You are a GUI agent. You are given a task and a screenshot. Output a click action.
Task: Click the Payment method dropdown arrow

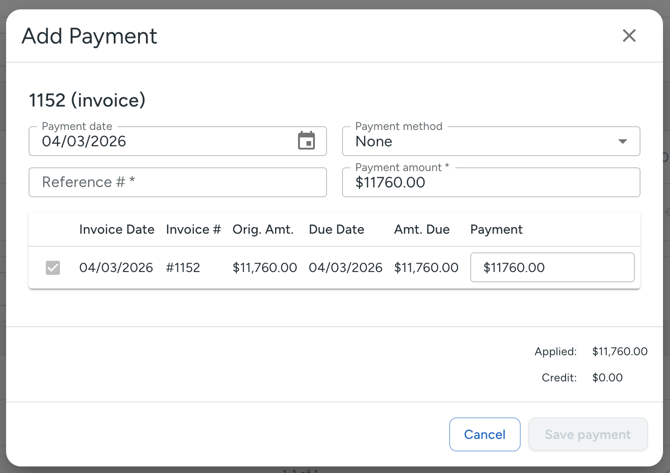(622, 142)
